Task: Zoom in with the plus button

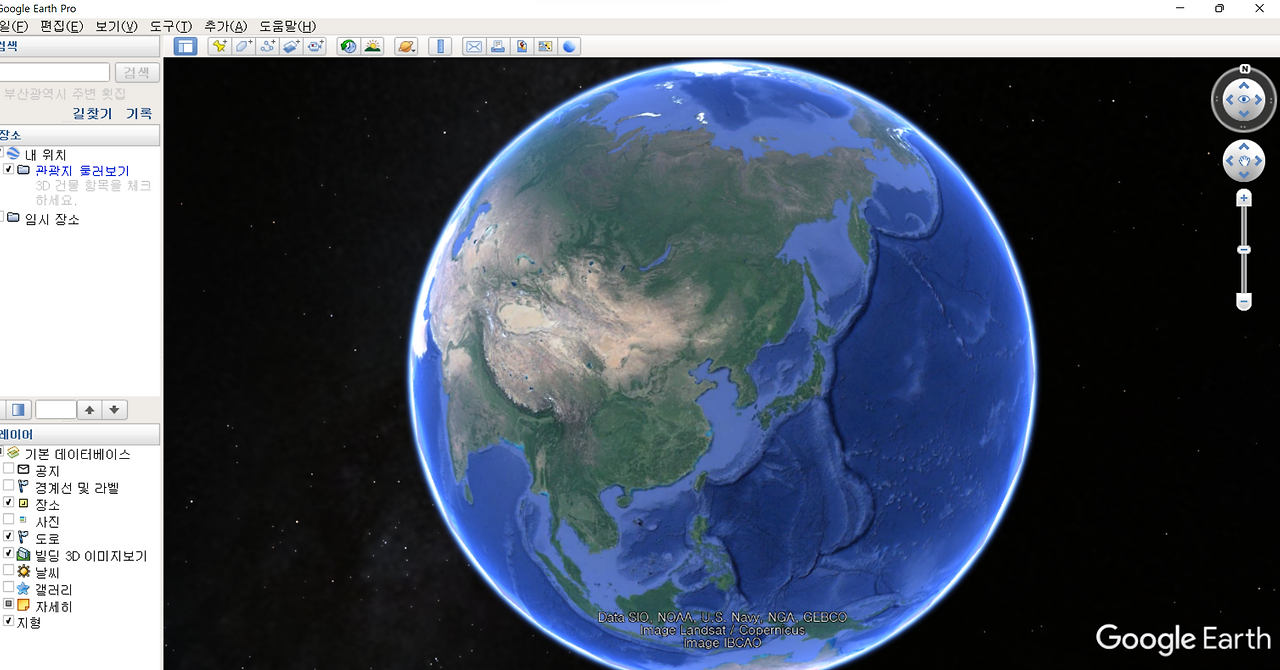Action: 1244,199
